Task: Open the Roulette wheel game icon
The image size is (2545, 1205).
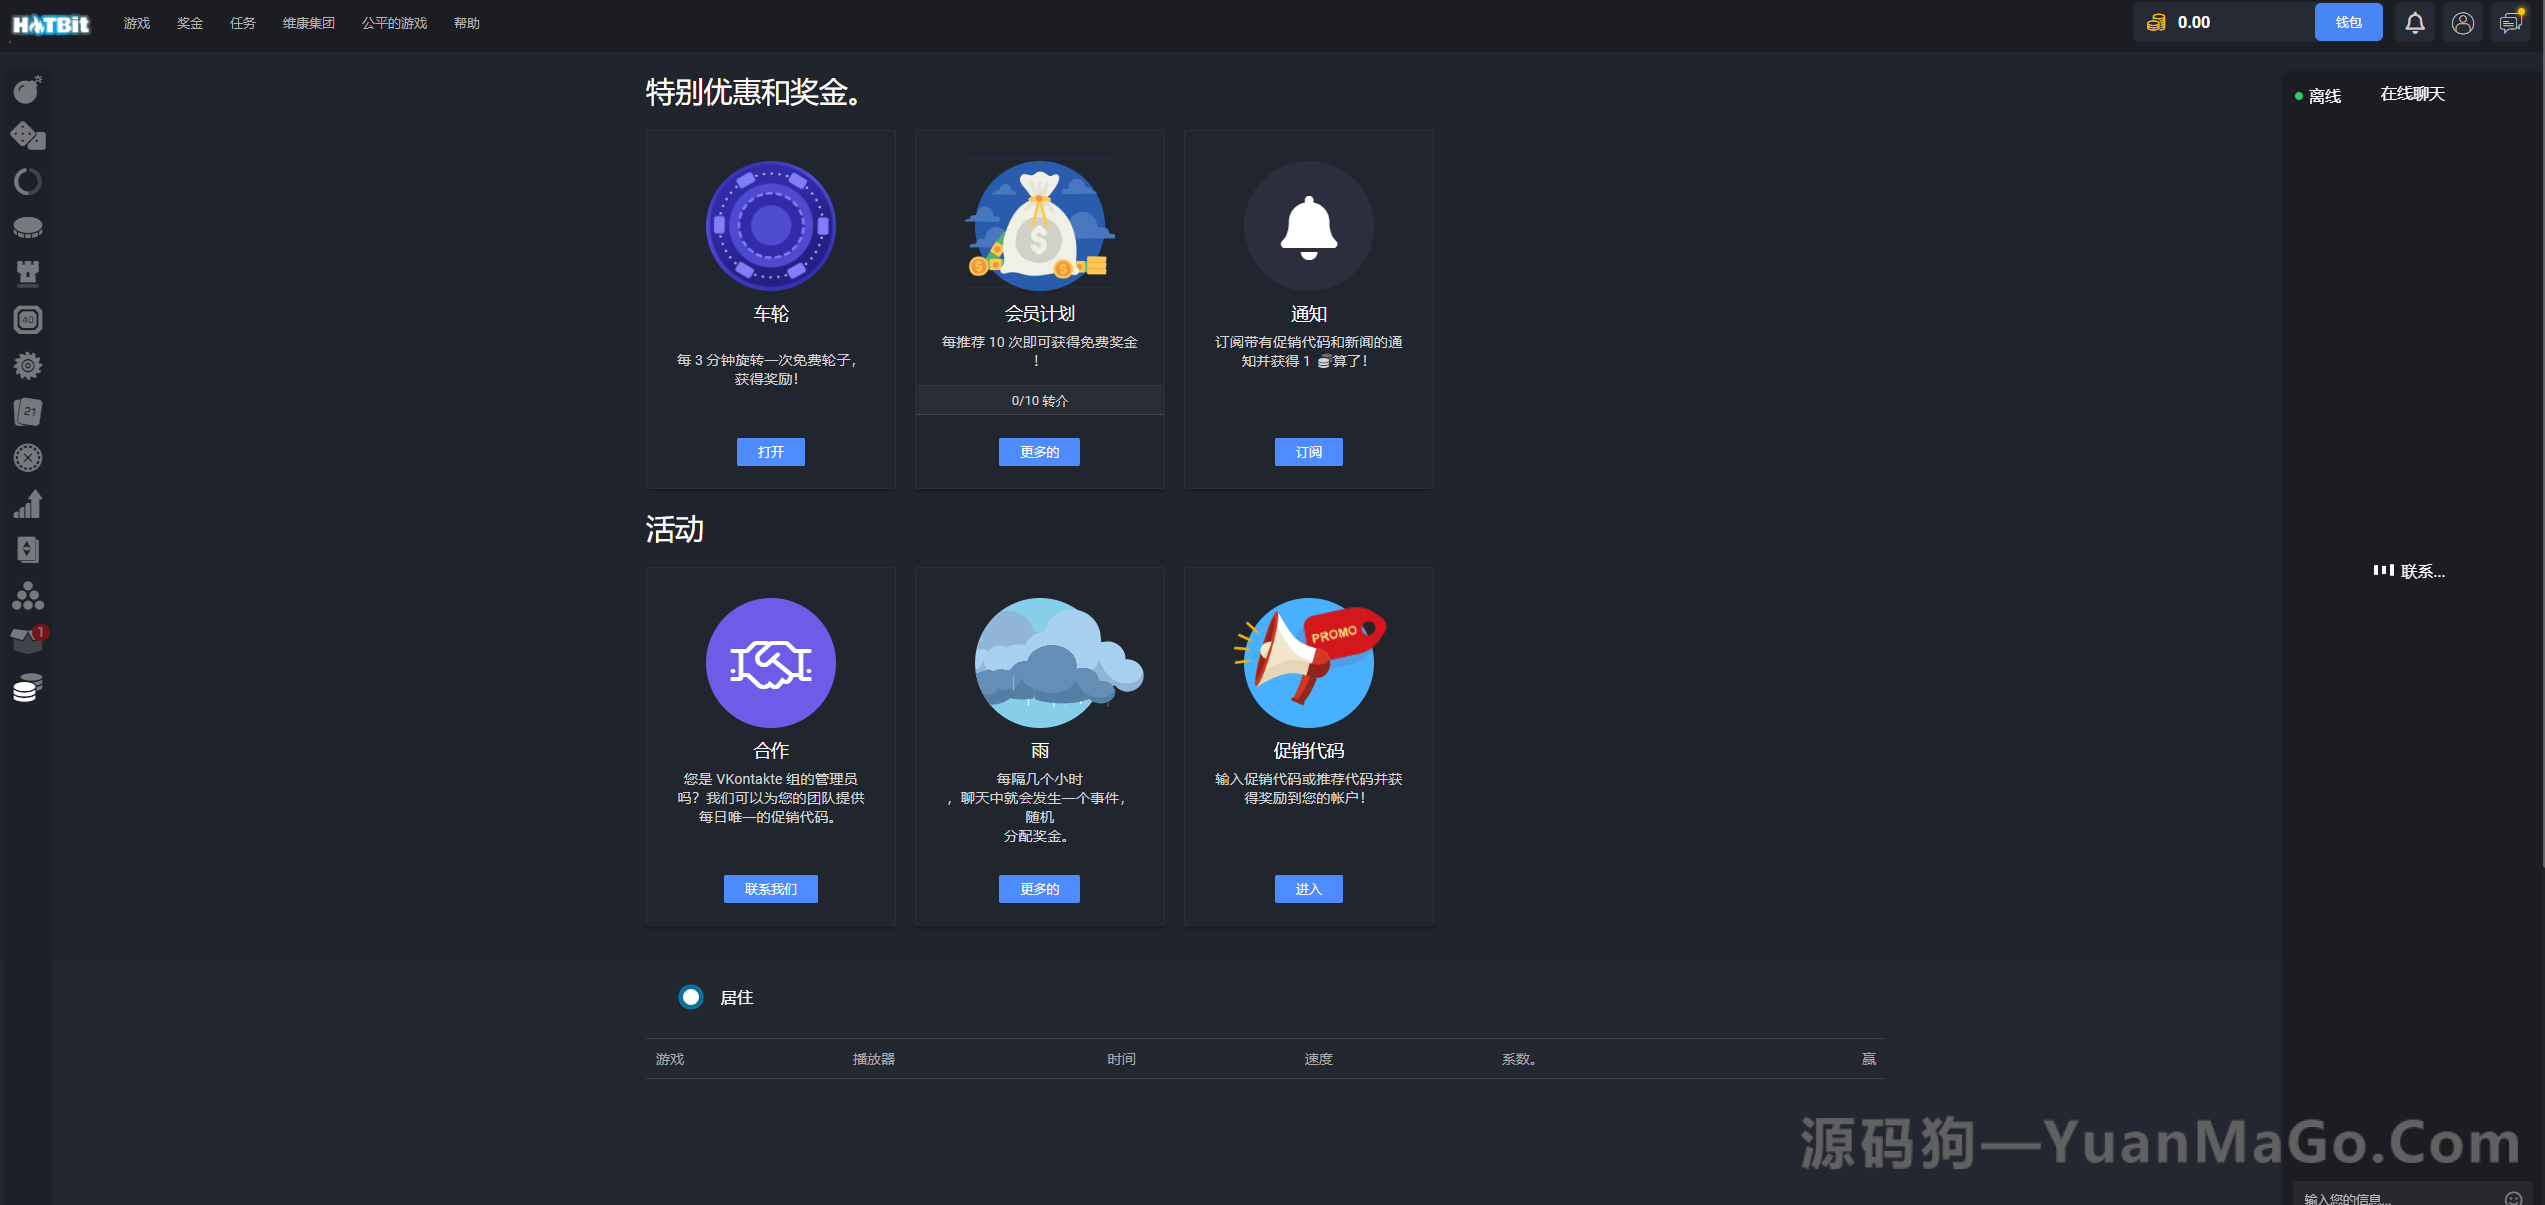Action: [x=27, y=457]
